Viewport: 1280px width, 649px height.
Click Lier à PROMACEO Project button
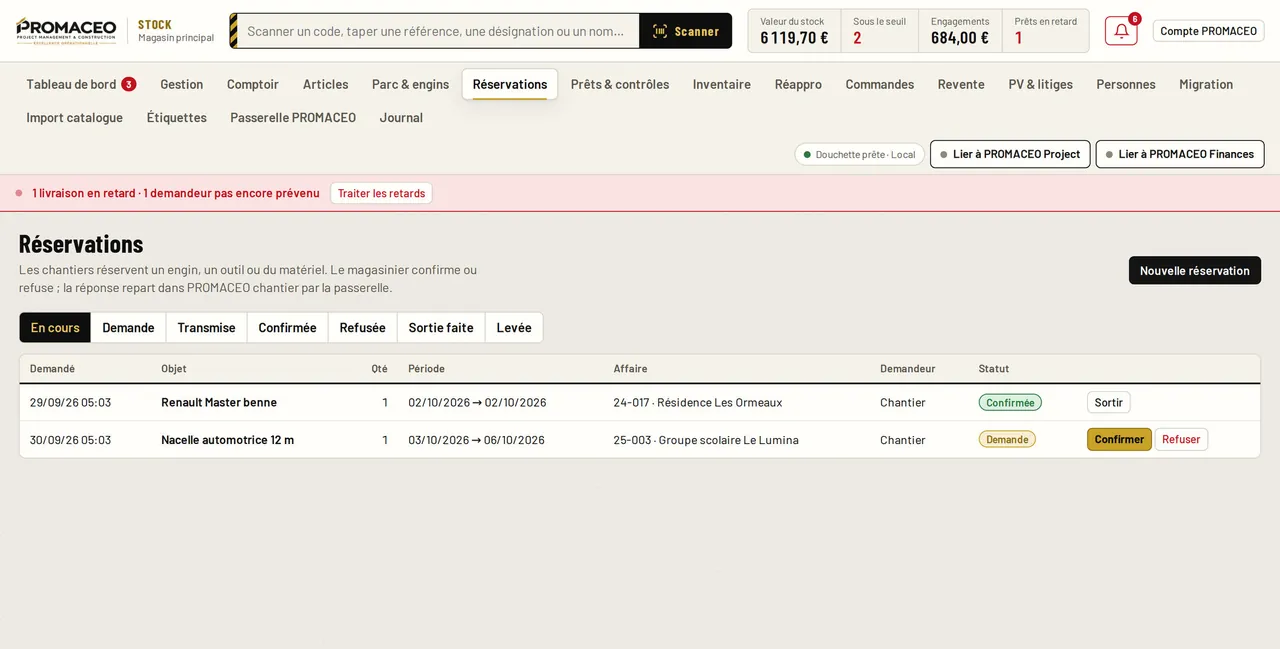click(1010, 154)
